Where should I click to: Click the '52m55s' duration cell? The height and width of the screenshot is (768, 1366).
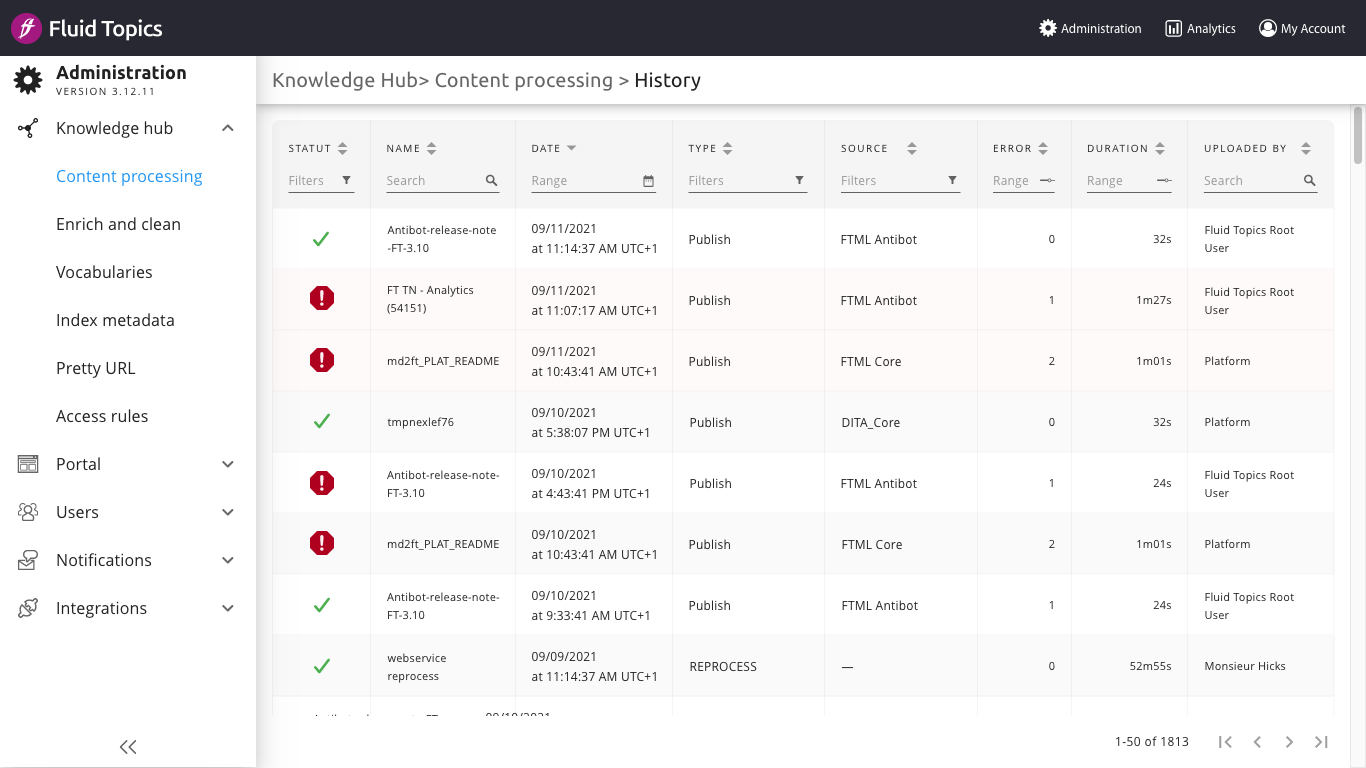click(1150, 666)
